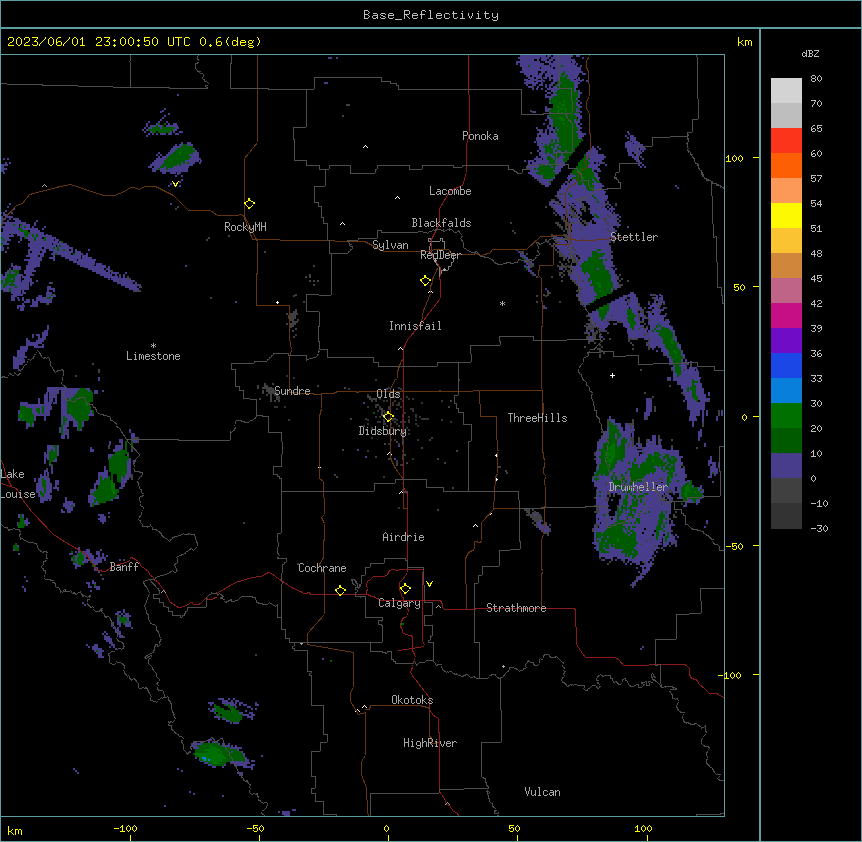Click the Olds label
862x842 pixels.
click(x=388, y=394)
